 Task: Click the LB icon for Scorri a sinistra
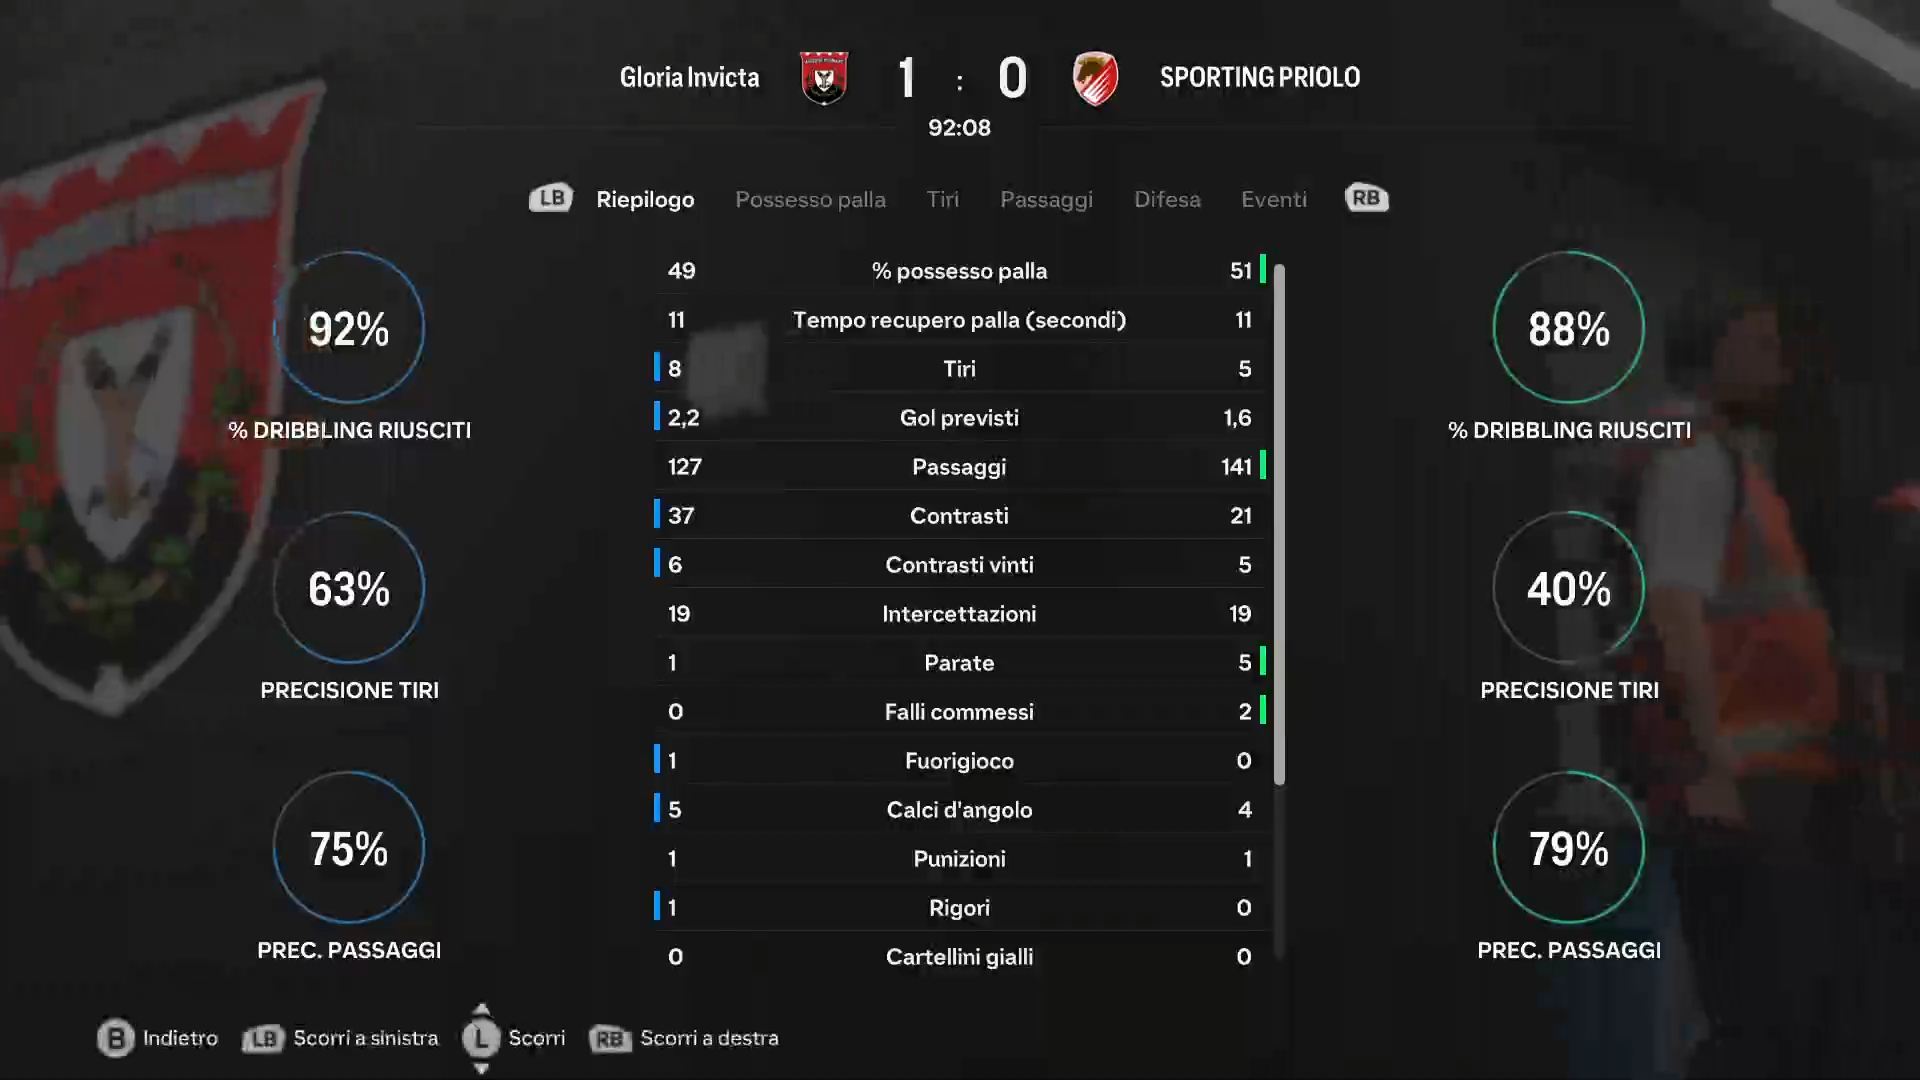point(263,1039)
